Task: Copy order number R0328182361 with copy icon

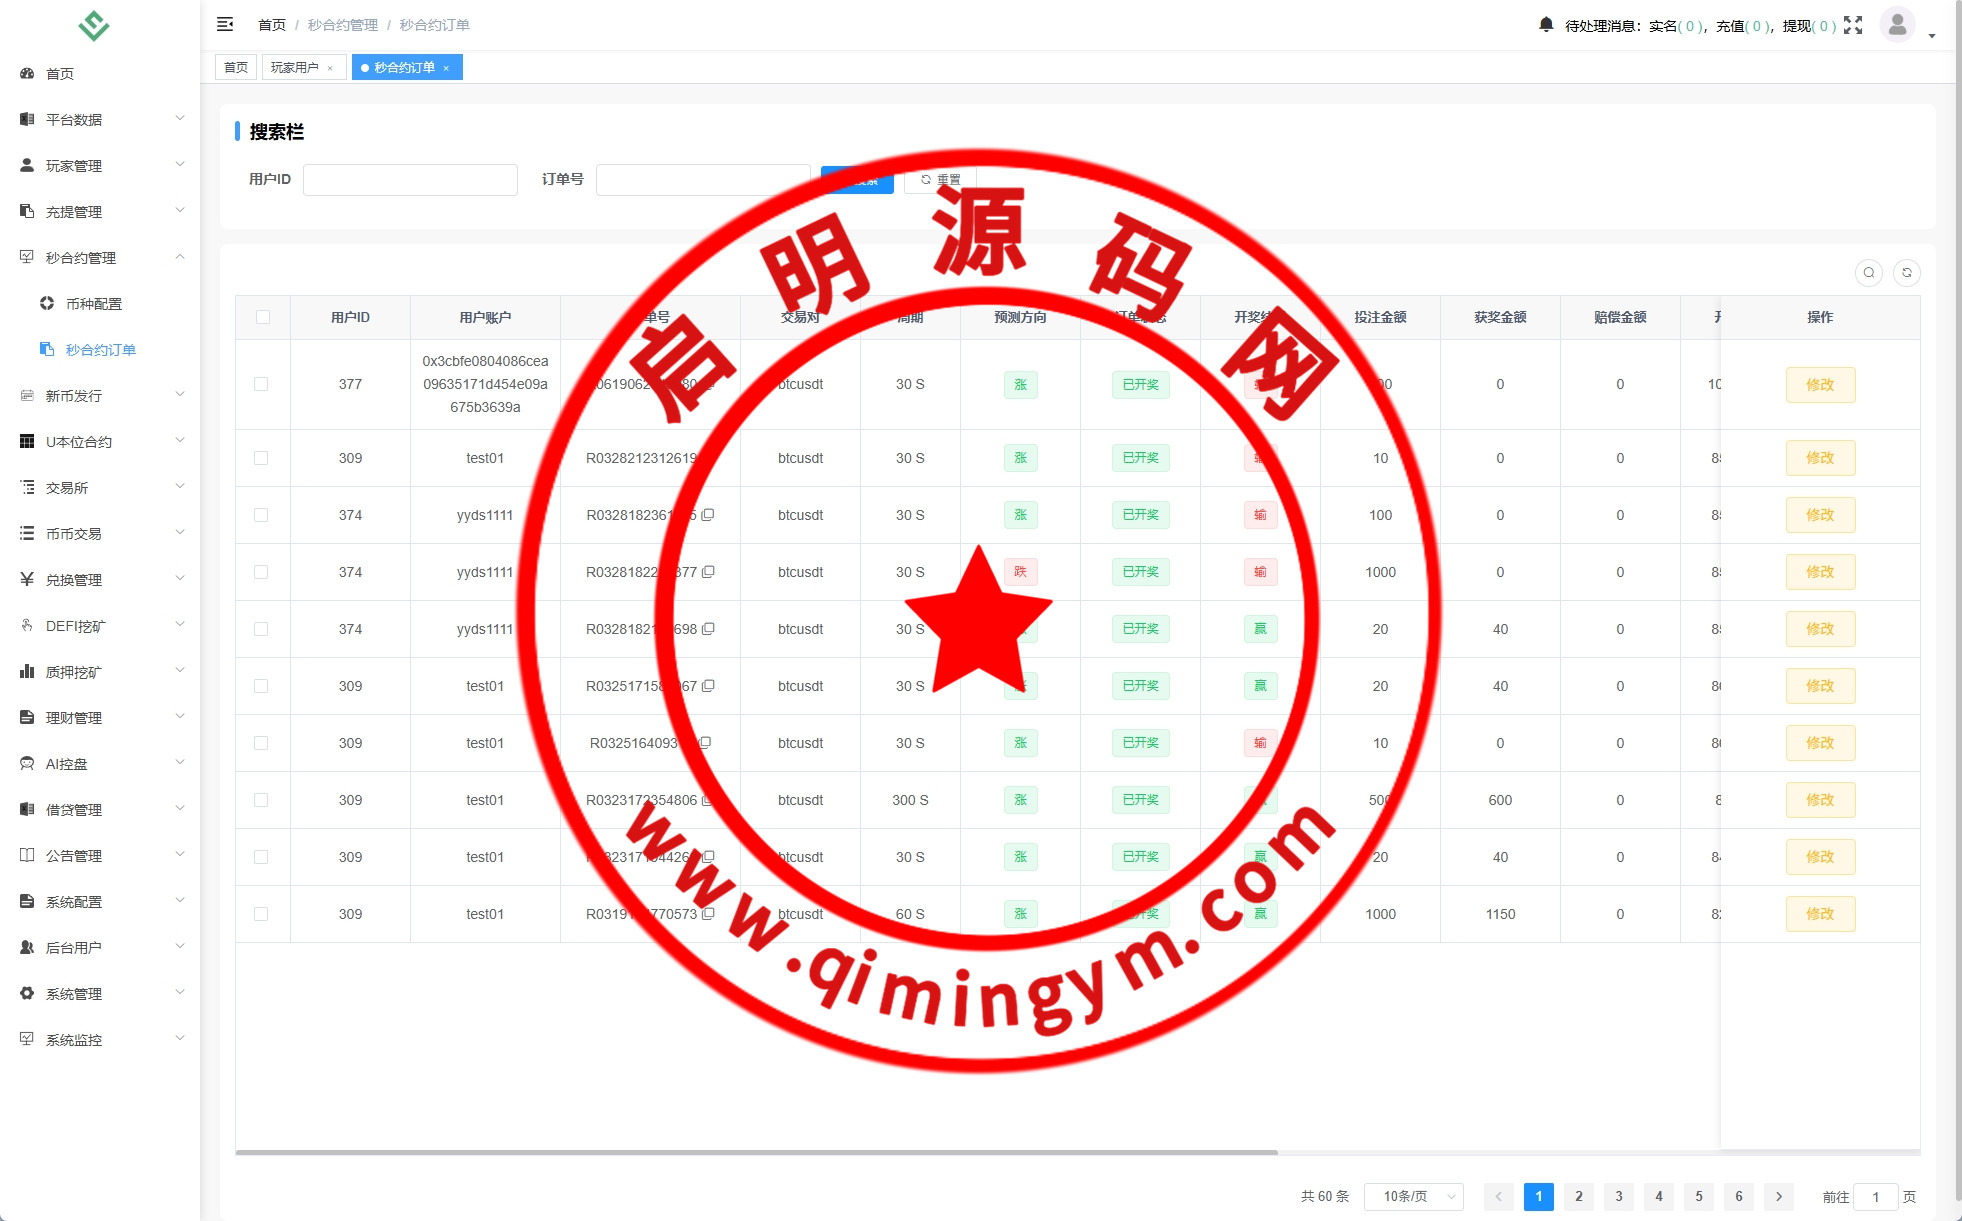Action: click(708, 515)
